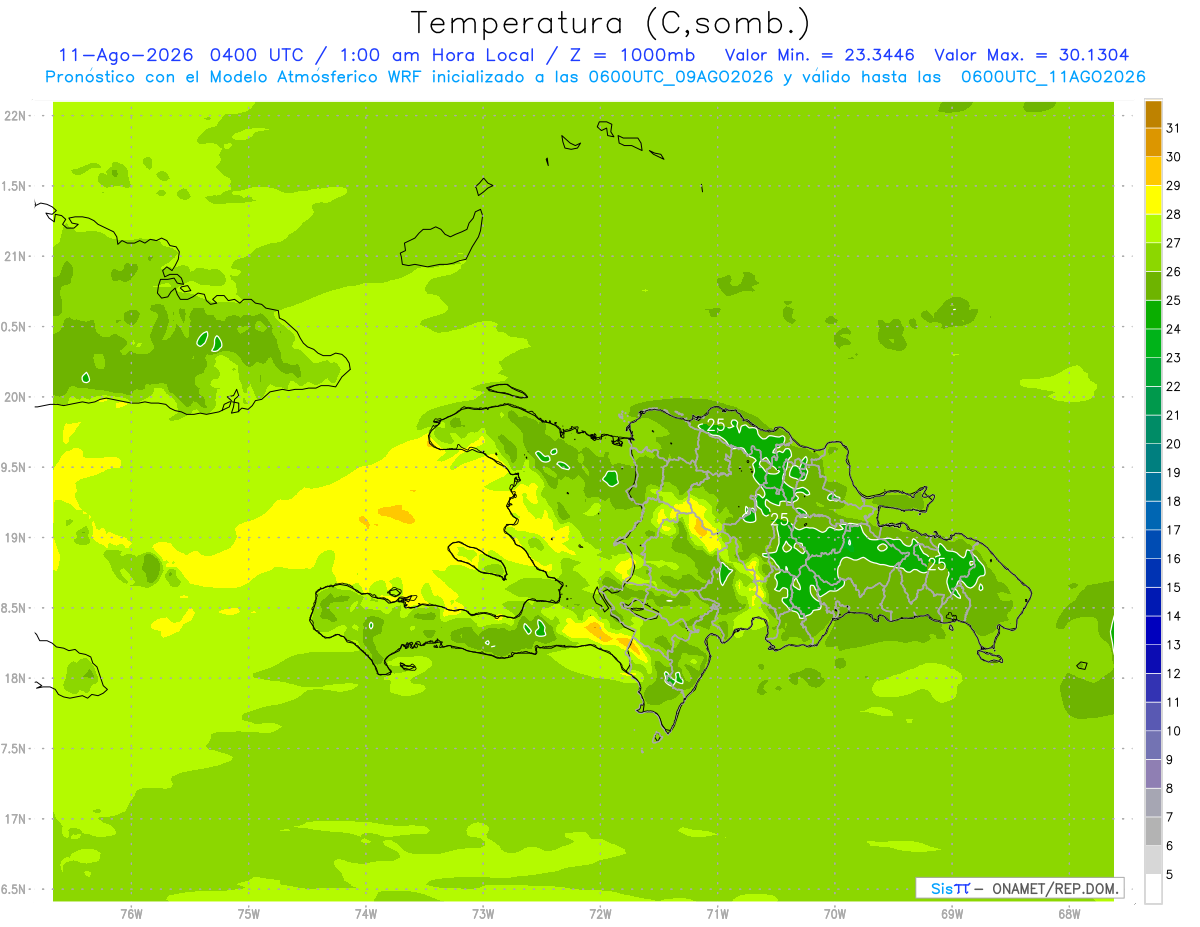Click the colorbar label "28"

click(1173, 214)
